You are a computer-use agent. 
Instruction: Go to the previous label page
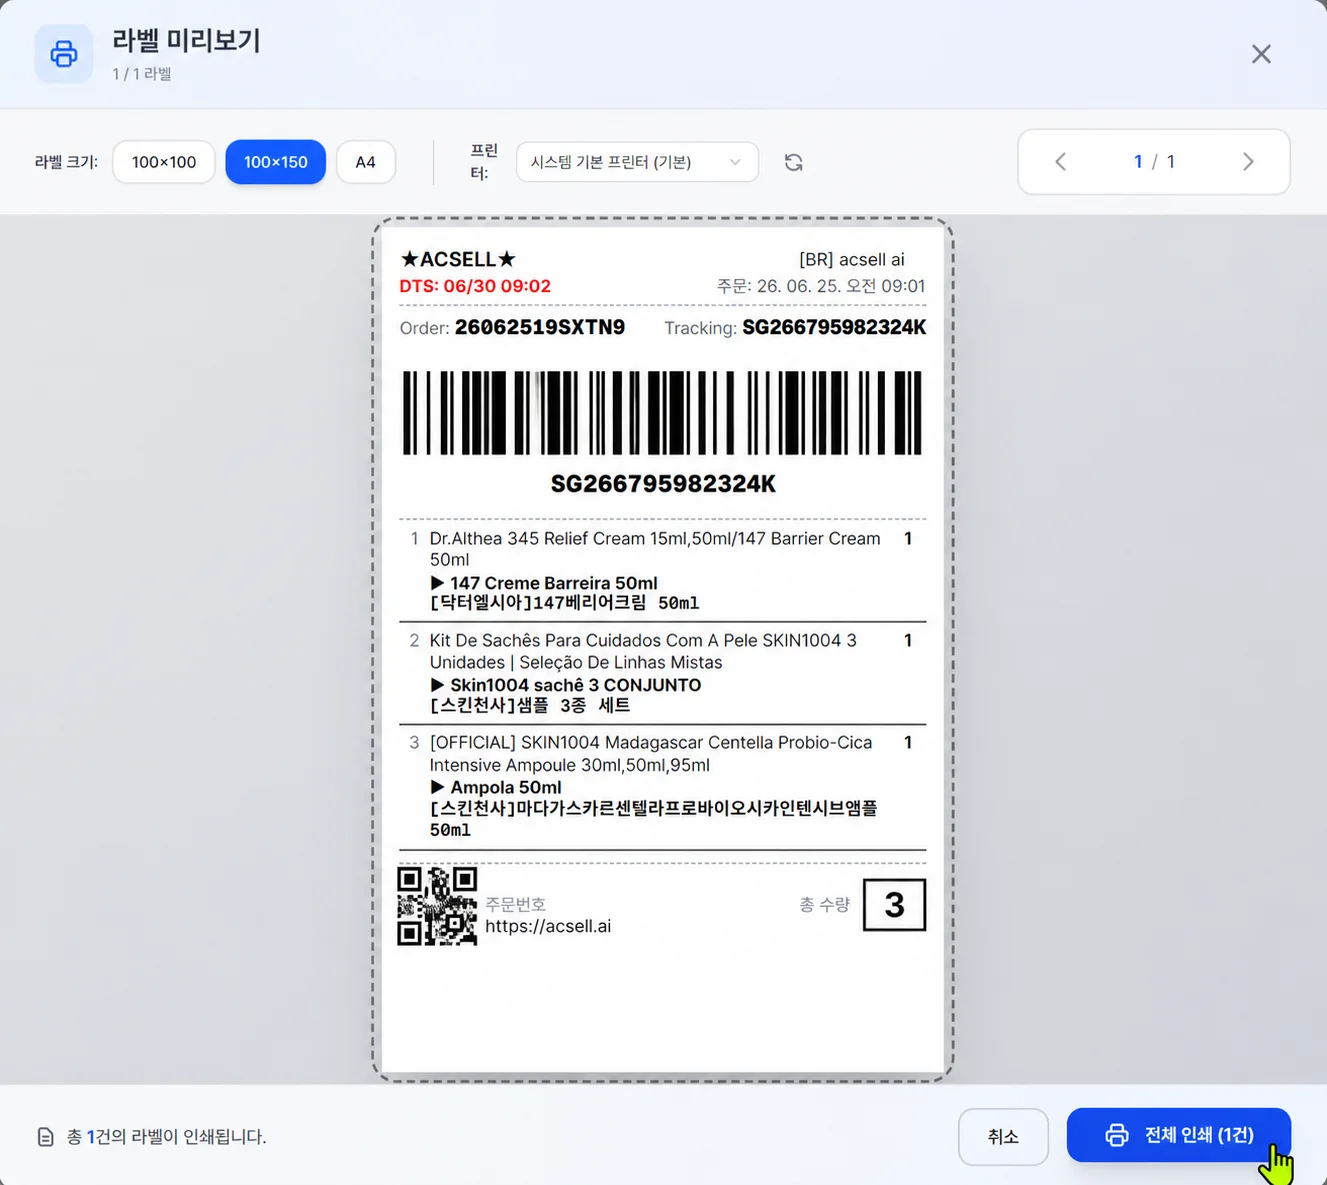pos(1061,162)
